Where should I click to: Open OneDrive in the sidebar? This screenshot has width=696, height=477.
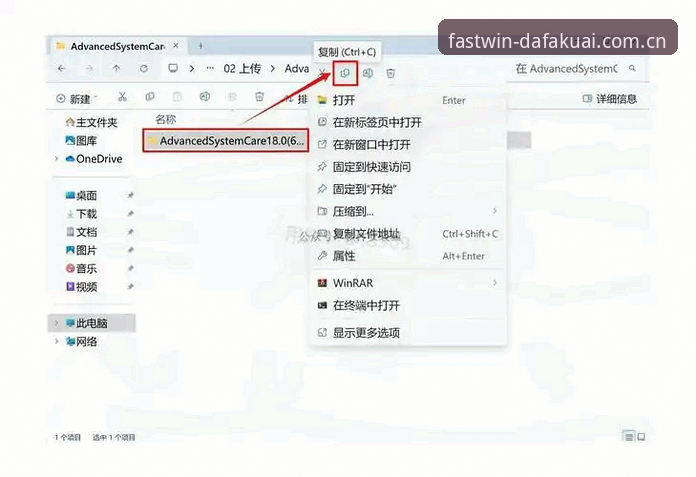click(x=94, y=158)
